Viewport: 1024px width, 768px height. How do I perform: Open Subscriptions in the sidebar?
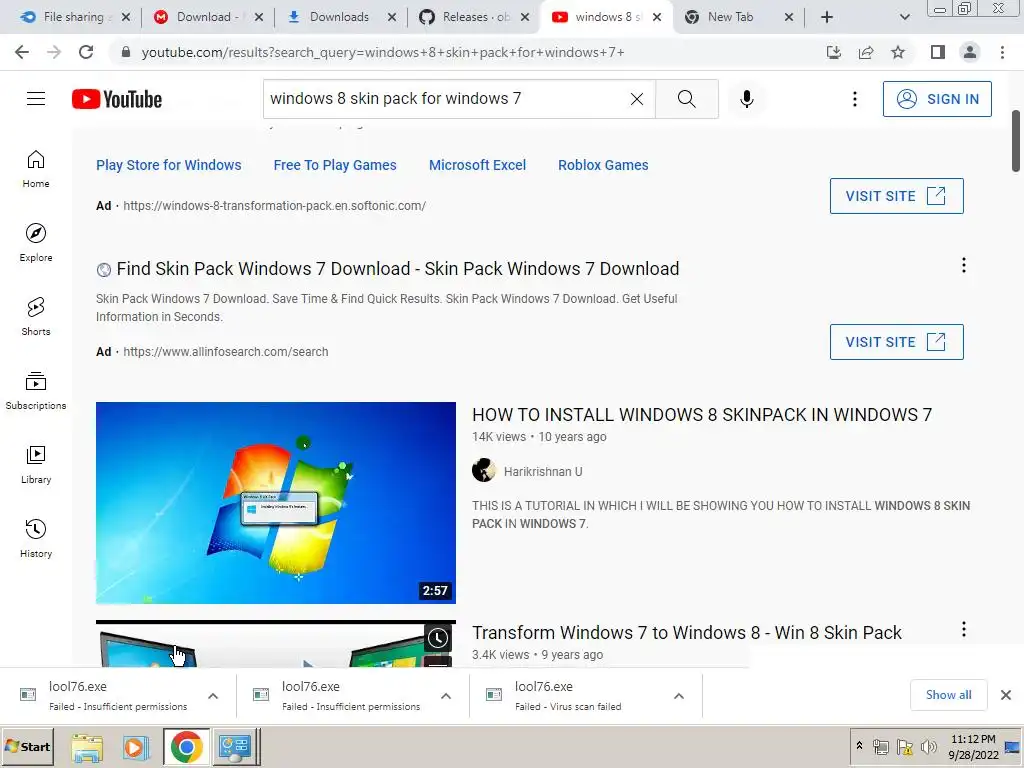(36, 391)
